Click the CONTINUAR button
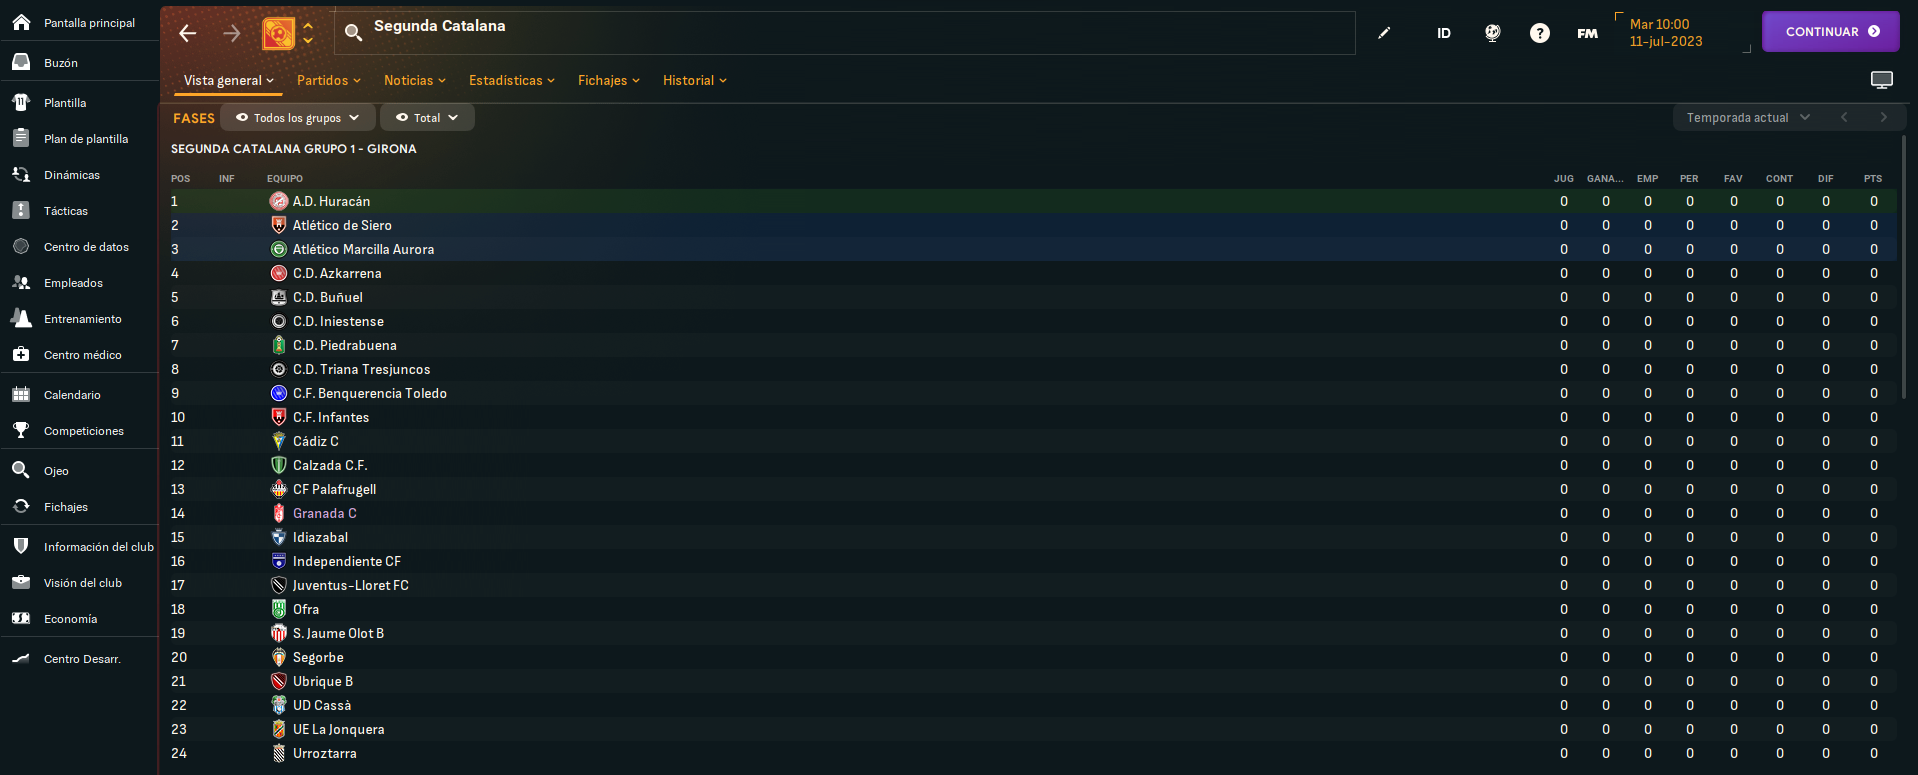 pyautogui.click(x=1831, y=32)
